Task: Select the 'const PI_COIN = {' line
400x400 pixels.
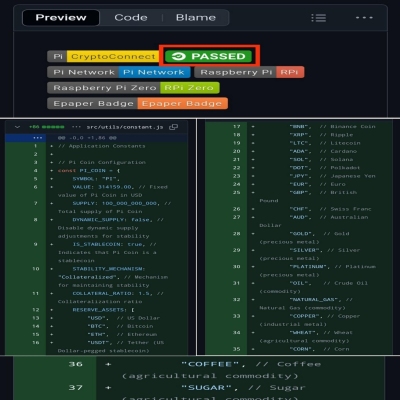Action: pyautogui.click(x=89, y=170)
